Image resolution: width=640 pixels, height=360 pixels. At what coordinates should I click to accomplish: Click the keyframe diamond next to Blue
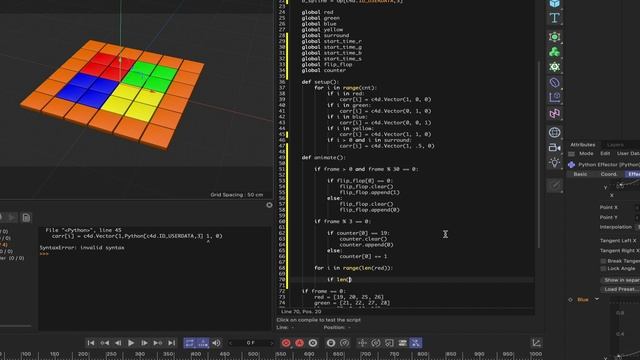coord(570,300)
